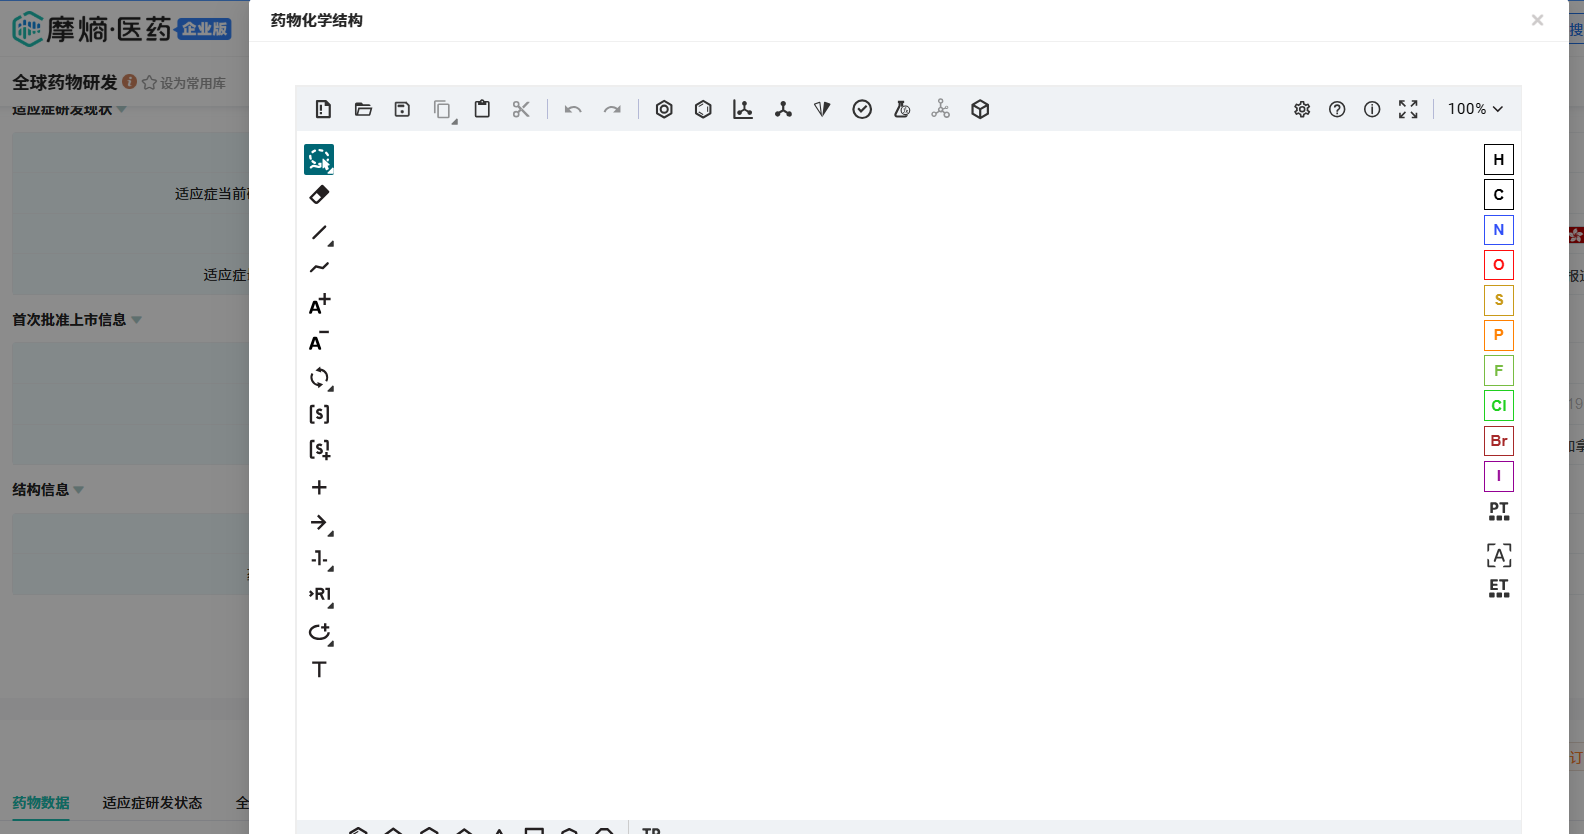Open the Periodic Table (PT)

pyautogui.click(x=1498, y=511)
